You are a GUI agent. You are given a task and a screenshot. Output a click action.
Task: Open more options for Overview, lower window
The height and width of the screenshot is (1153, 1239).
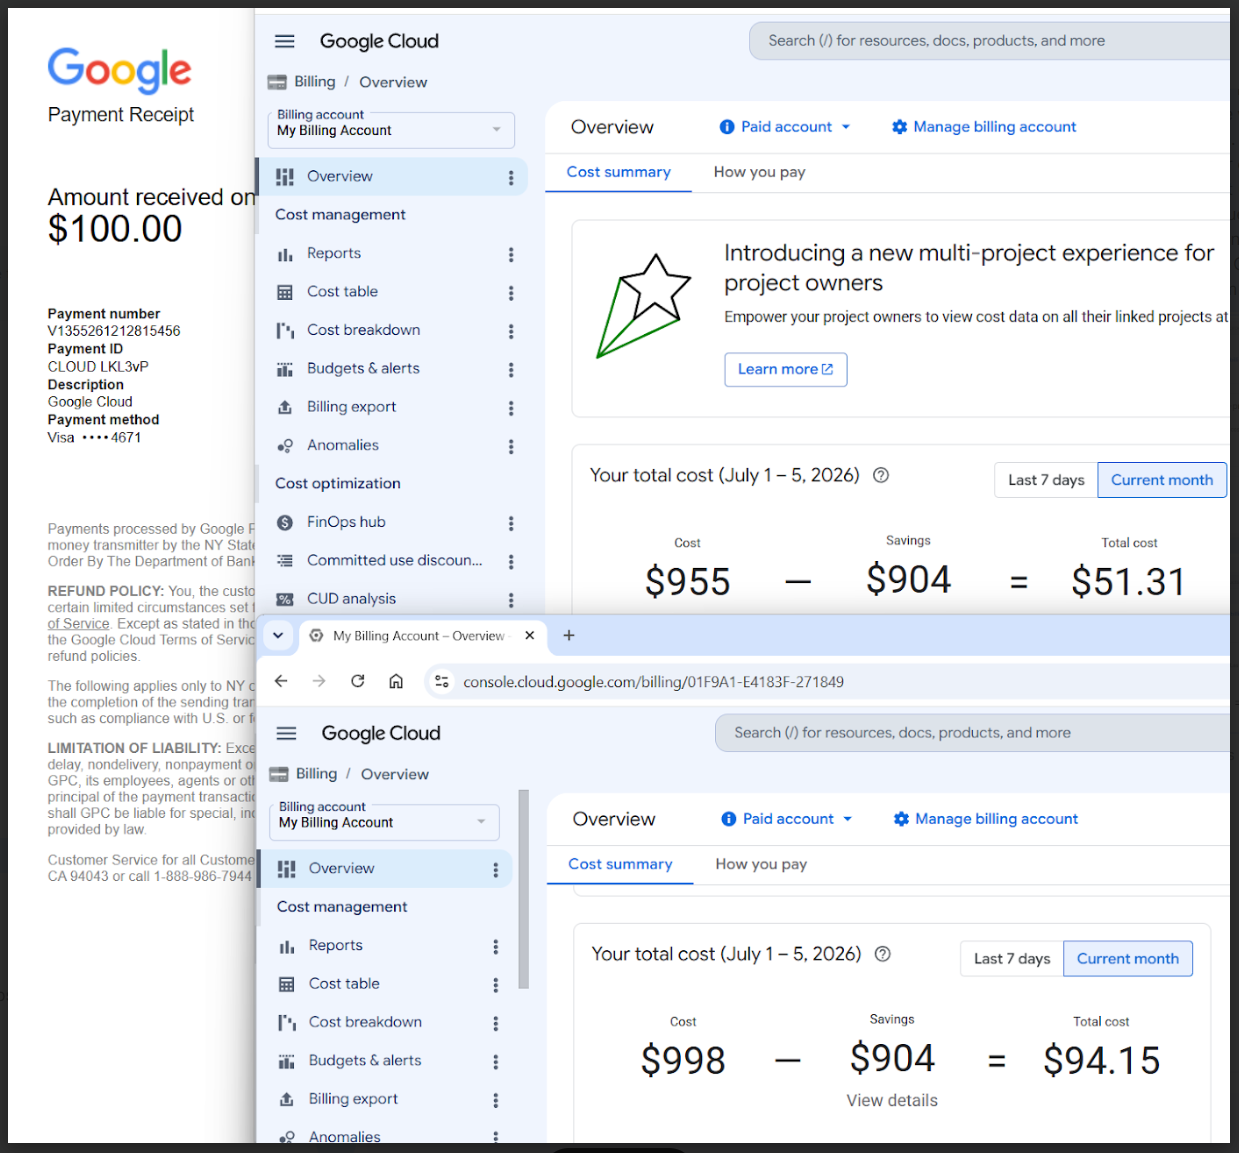click(495, 869)
